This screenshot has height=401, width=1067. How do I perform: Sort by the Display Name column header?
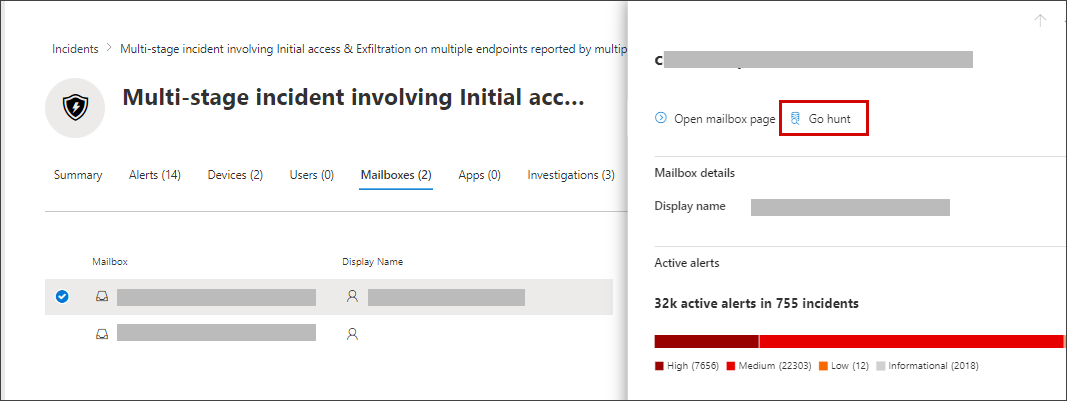pyautogui.click(x=372, y=262)
